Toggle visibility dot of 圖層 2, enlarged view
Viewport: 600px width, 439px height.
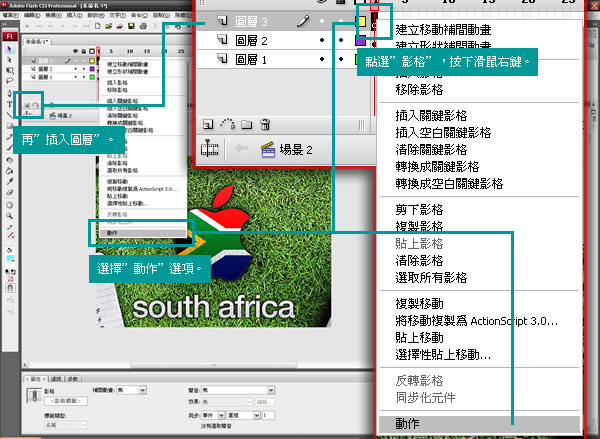tap(322, 40)
